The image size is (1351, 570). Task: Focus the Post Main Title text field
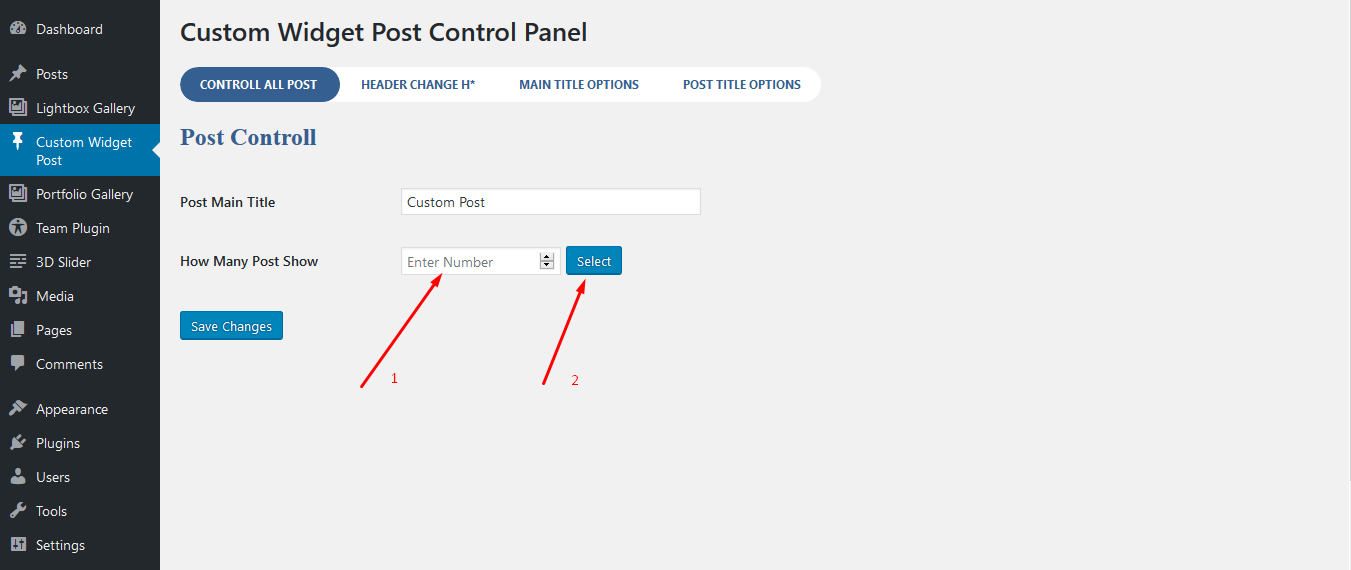pos(550,202)
